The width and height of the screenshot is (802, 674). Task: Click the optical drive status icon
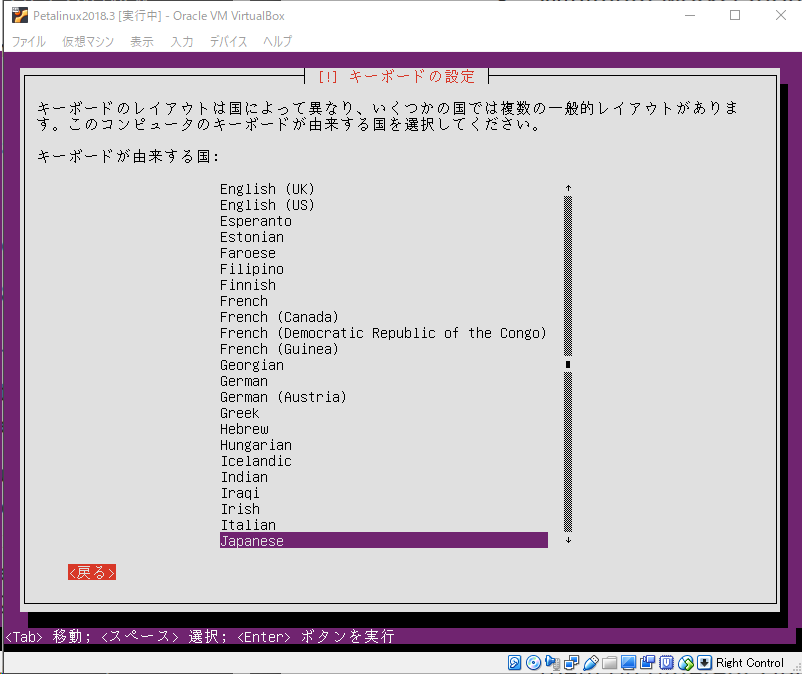pyautogui.click(x=532, y=663)
